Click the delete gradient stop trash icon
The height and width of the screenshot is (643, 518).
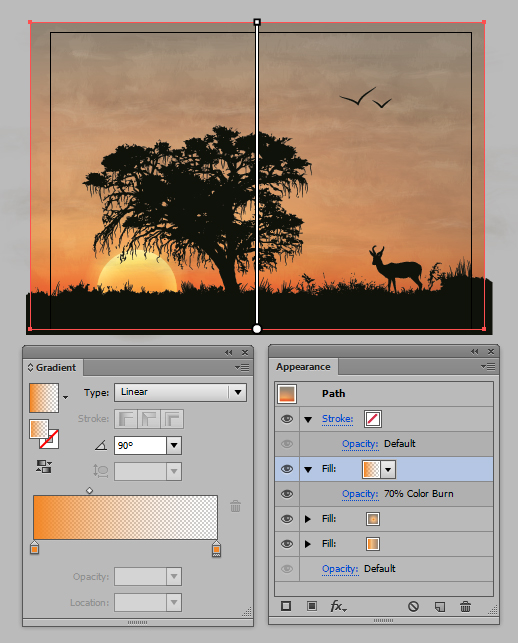(x=235, y=506)
